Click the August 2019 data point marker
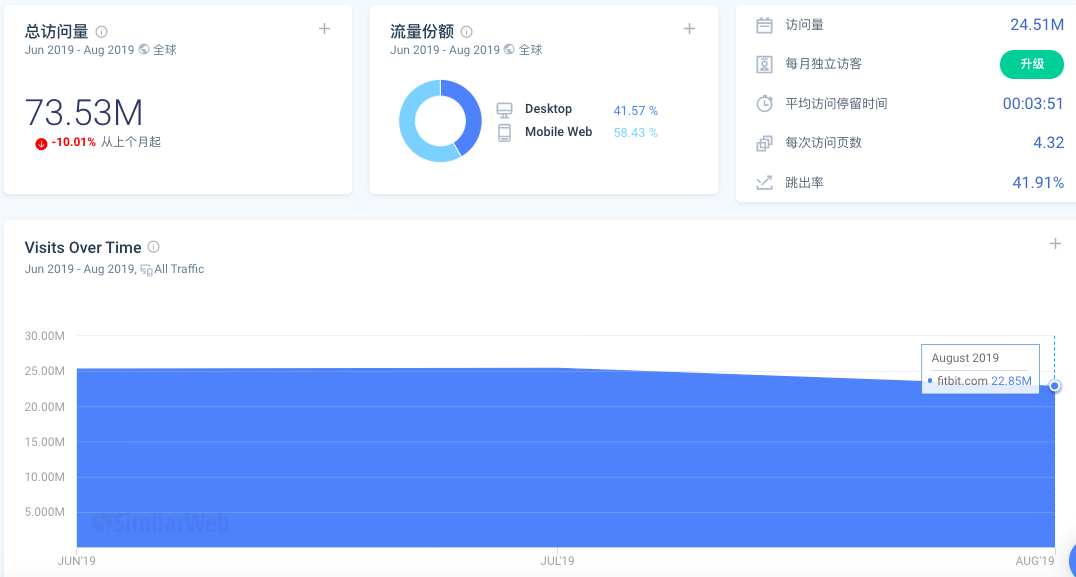Screen dimensions: 1076x577 pos(1055,386)
